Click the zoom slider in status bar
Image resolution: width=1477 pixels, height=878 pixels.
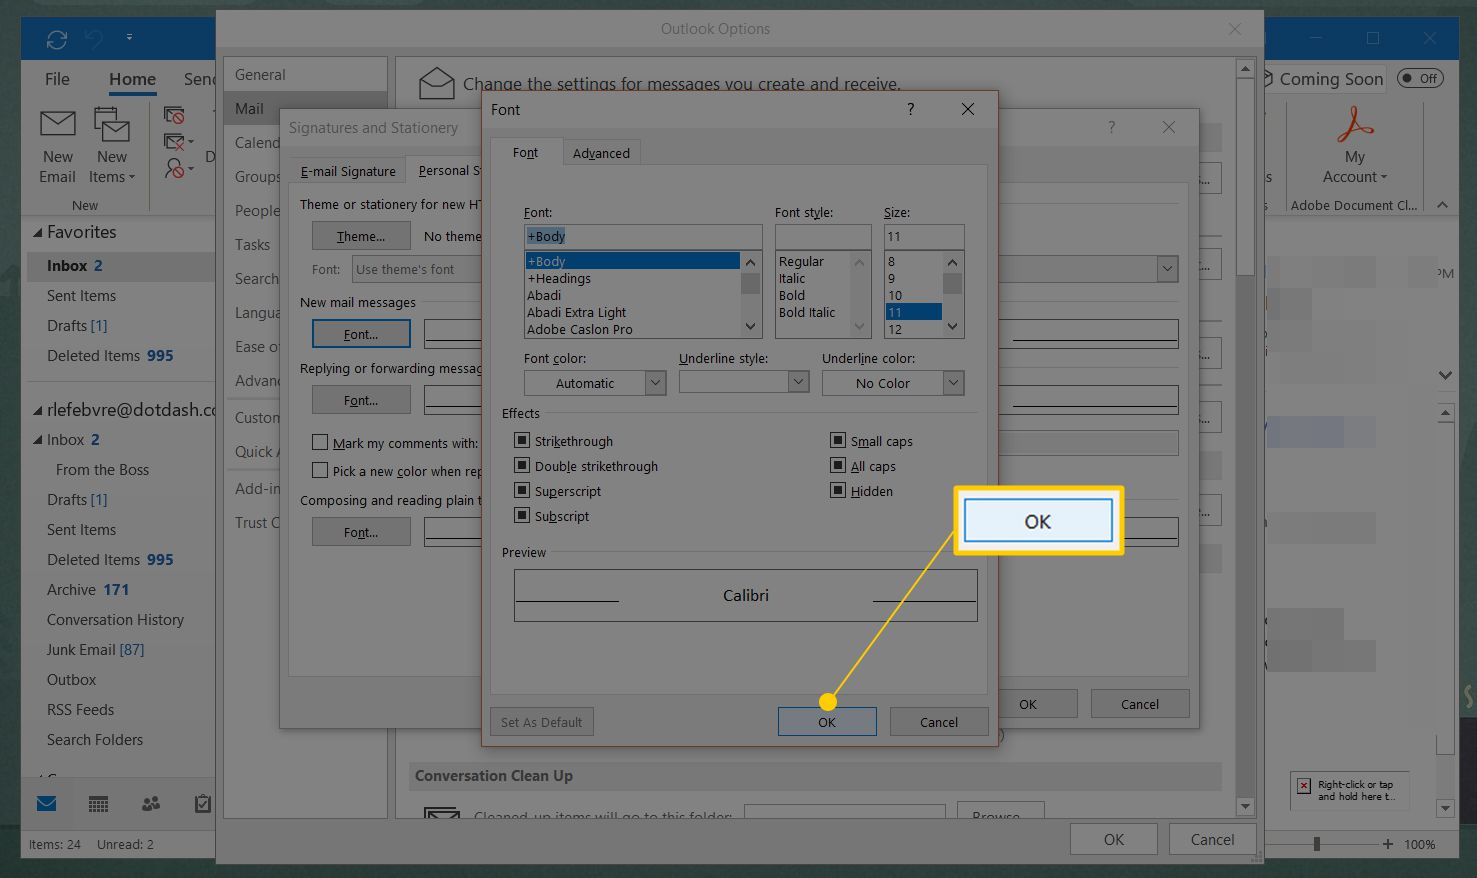(1316, 844)
